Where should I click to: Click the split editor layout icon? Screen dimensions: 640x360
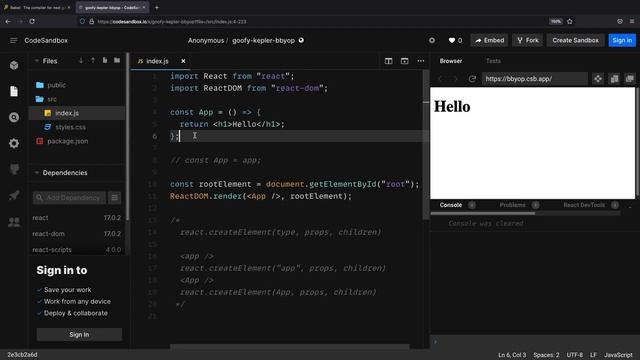(x=388, y=61)
